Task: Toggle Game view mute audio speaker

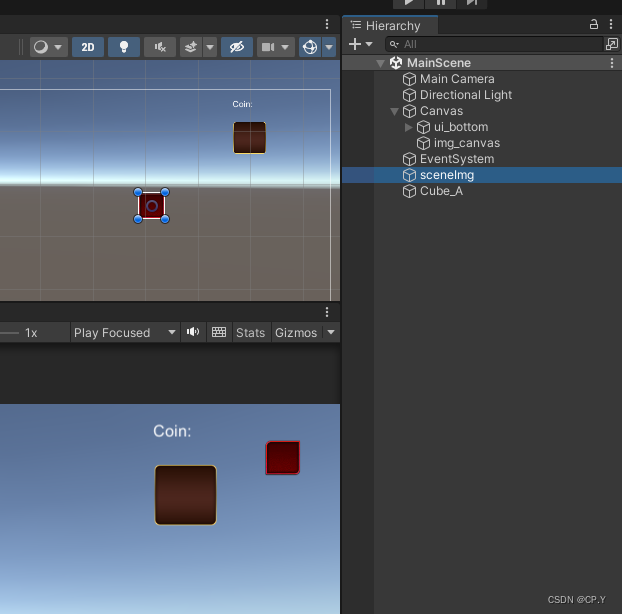Action: (x=193, y=332)
